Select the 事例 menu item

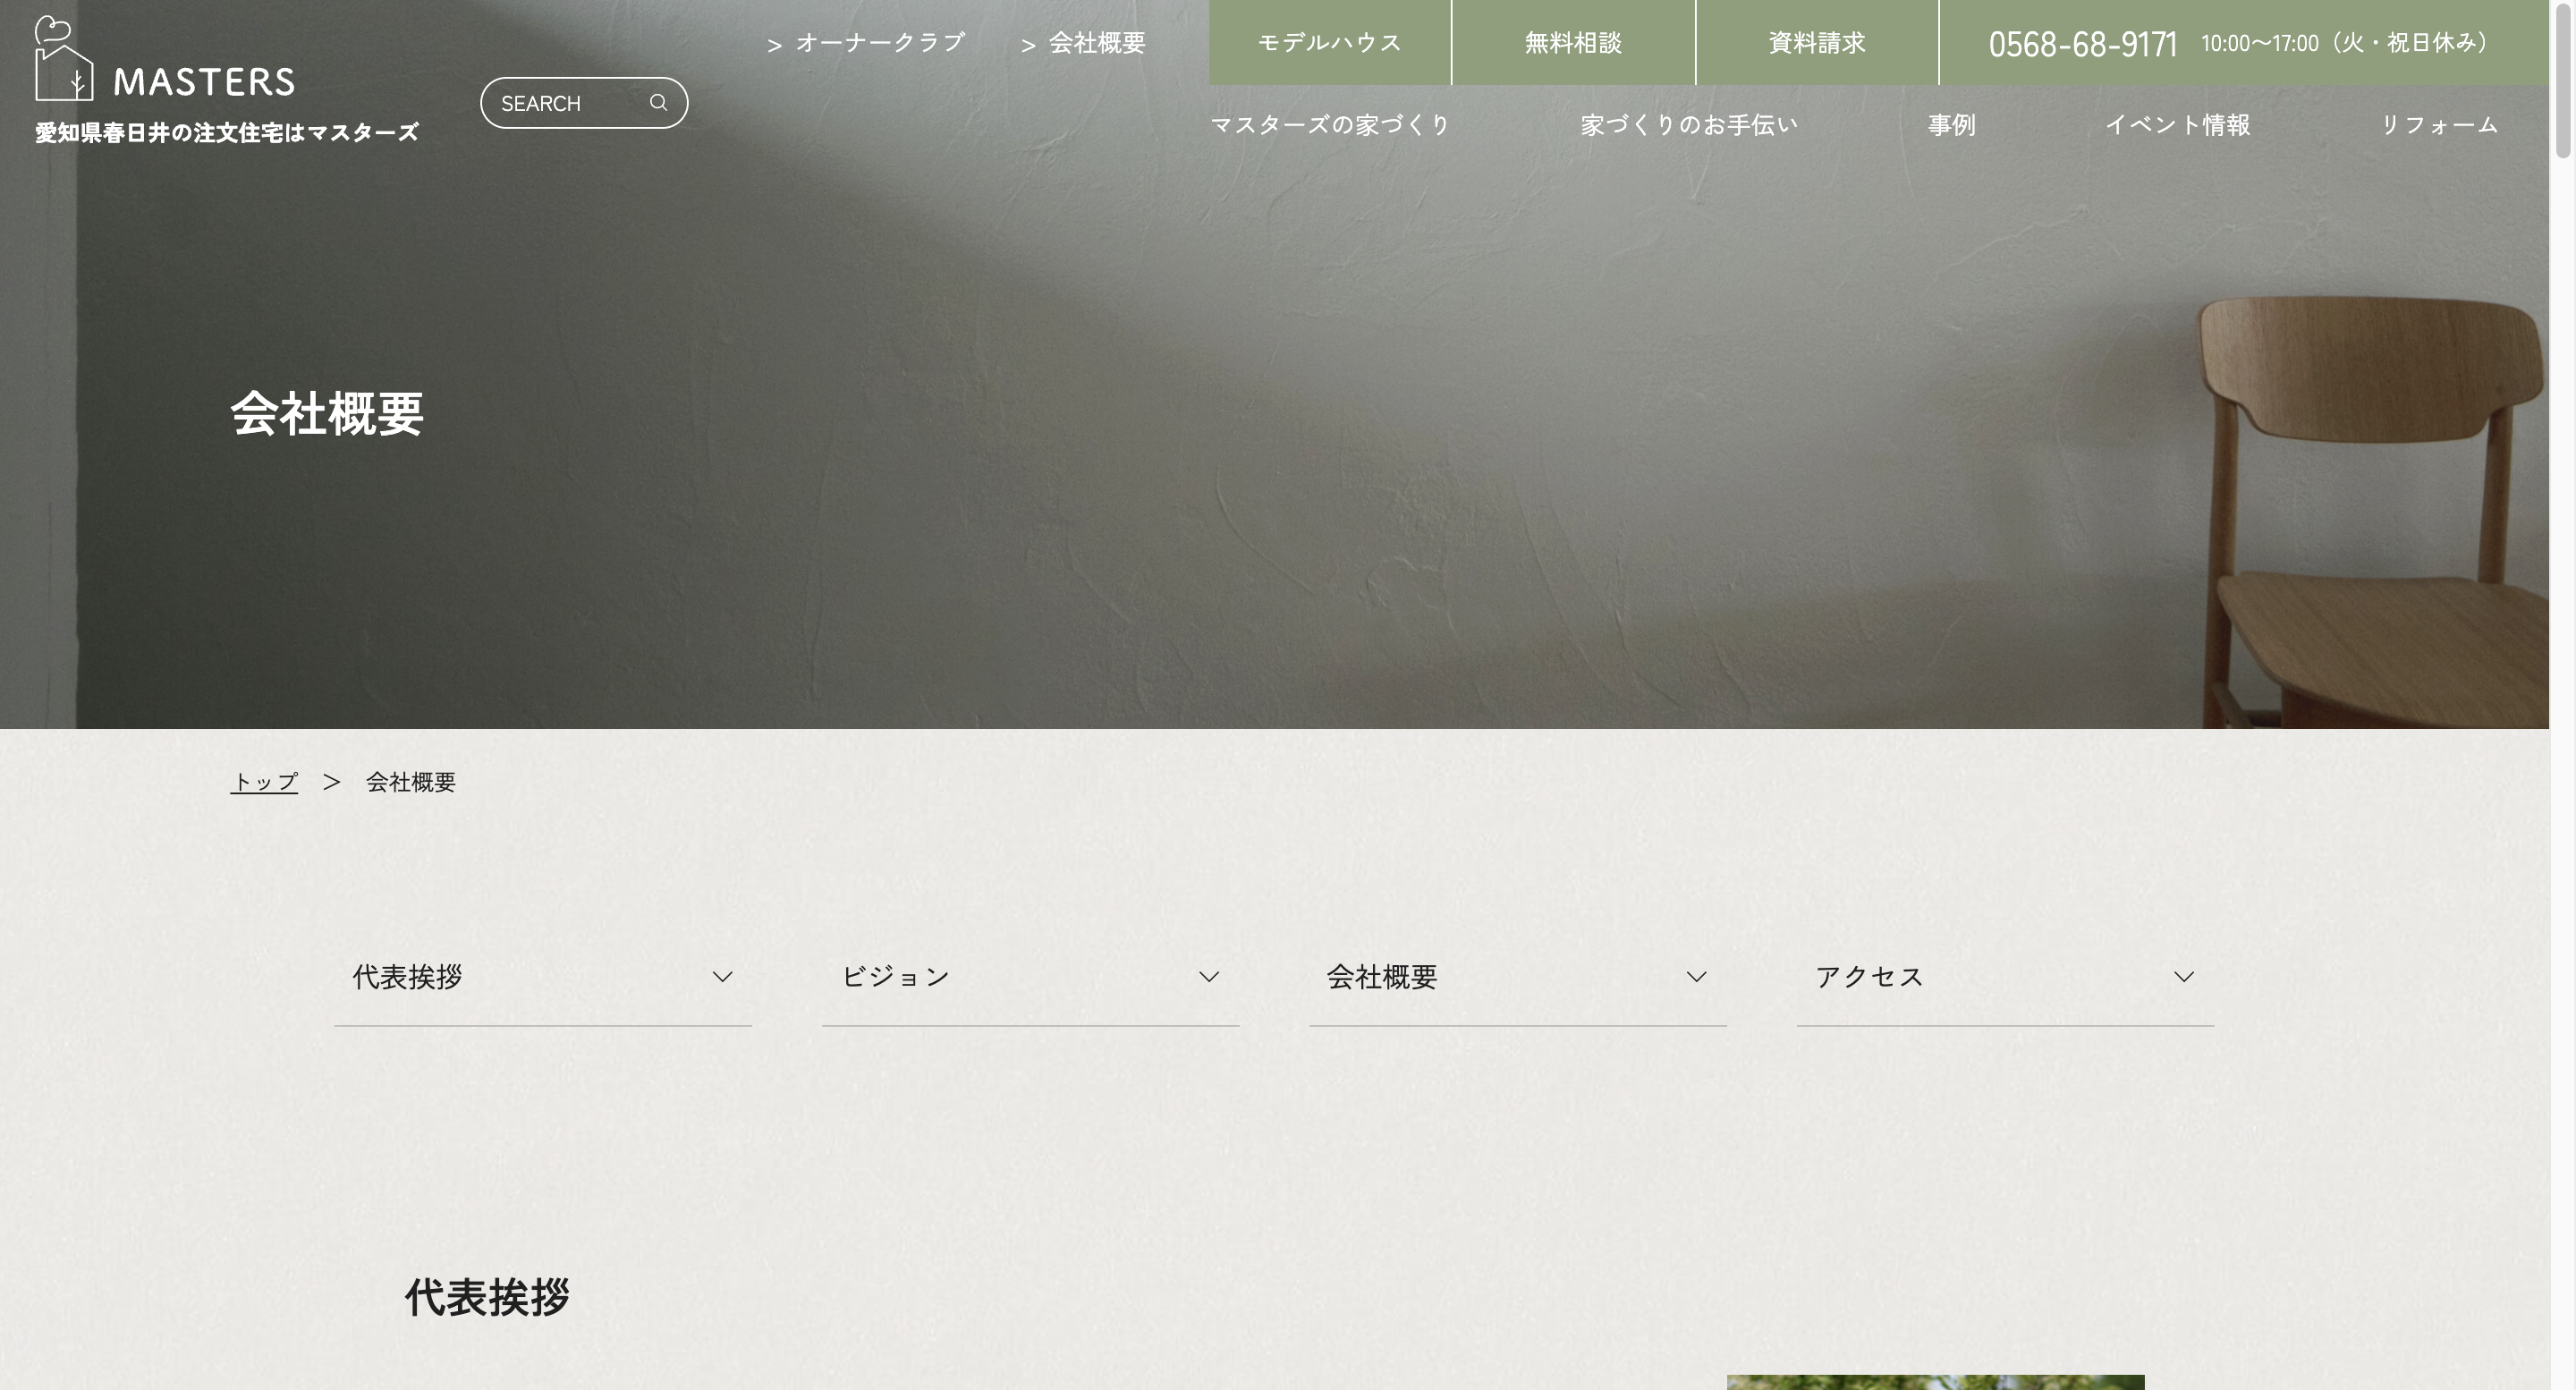tap(1951, 125)
